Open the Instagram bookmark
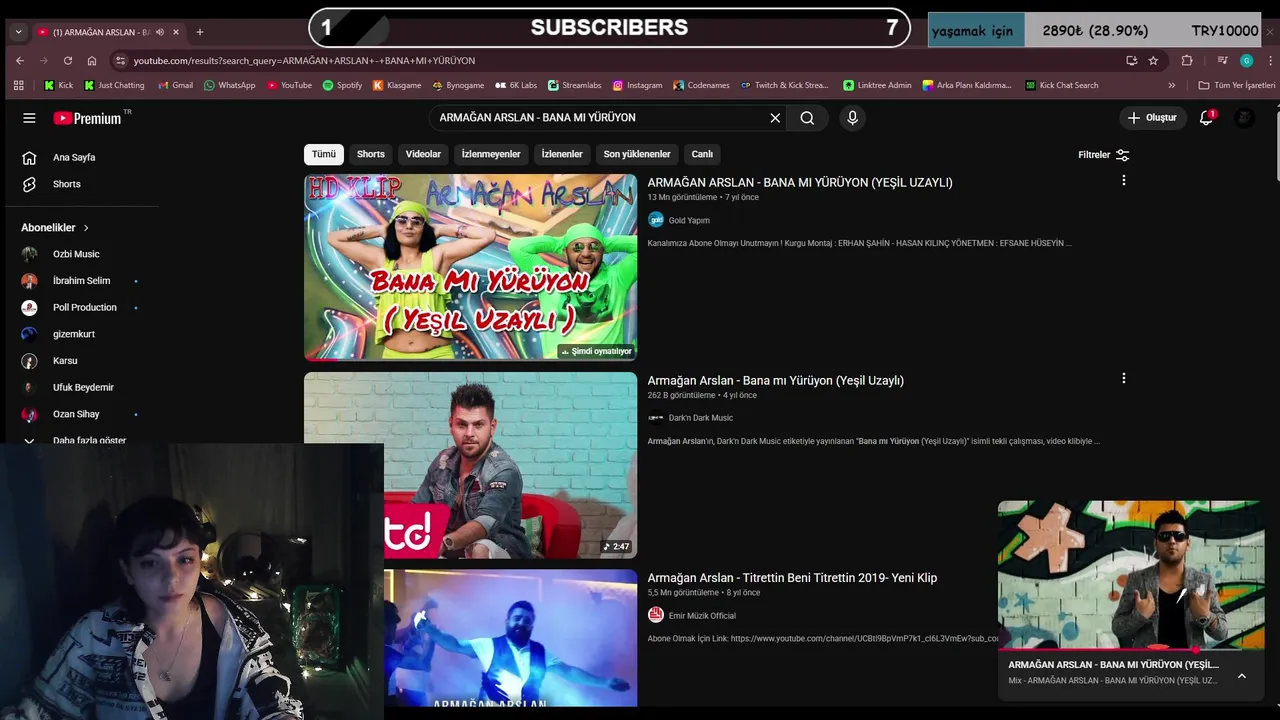The height and width of the screenshot is (720, 1280). [x=637, y=85]
